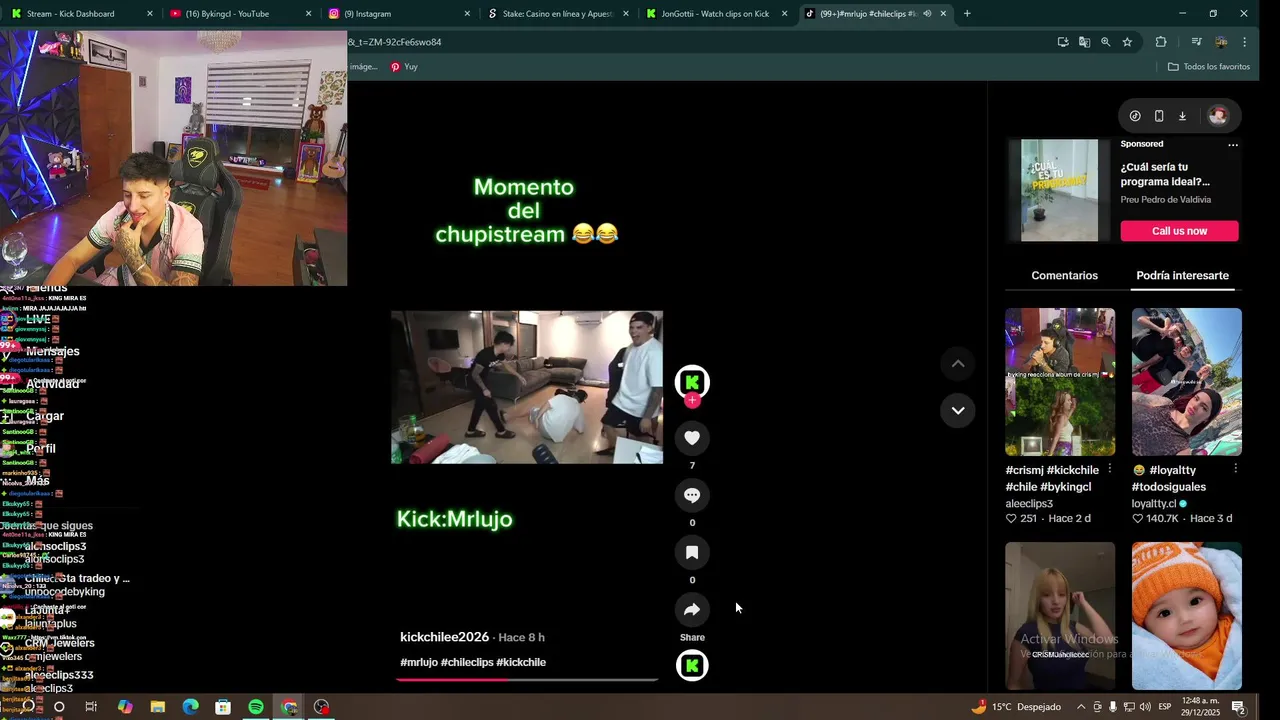Open the creator's Kick avatar beside the video
This screenshot has height=720, width=1280.
(692, 382)
